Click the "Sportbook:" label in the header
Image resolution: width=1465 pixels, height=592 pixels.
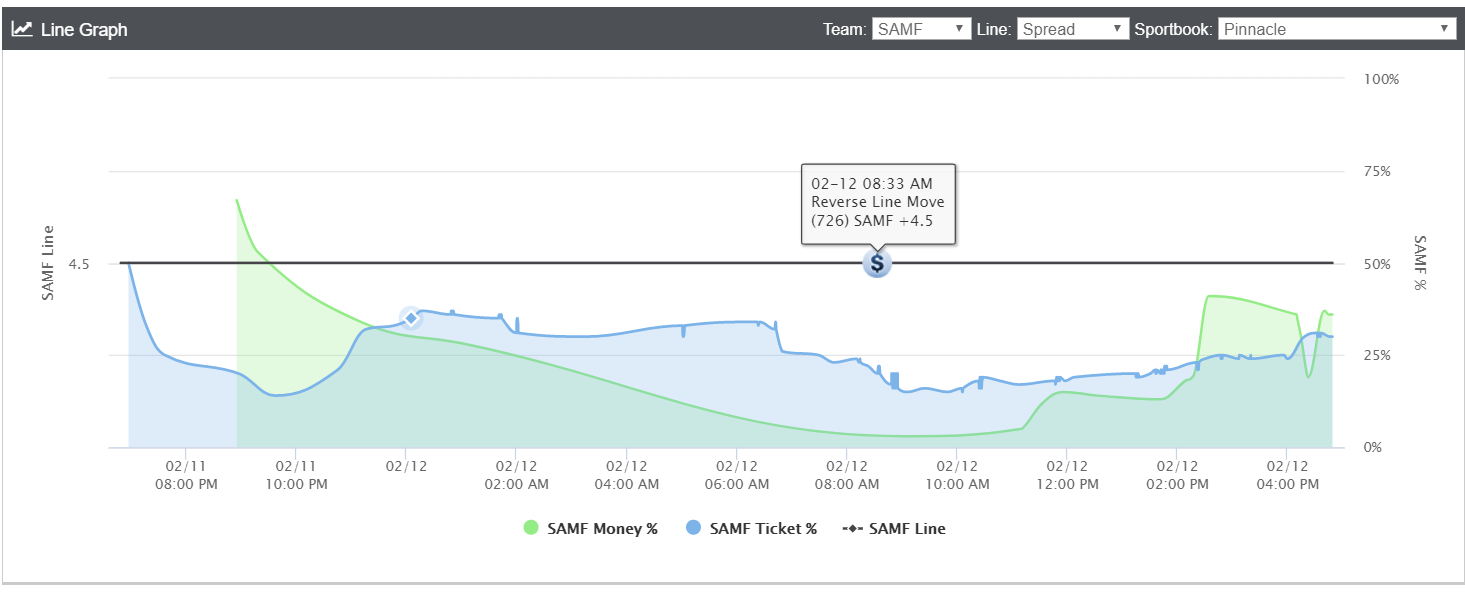pos(1174,29)
